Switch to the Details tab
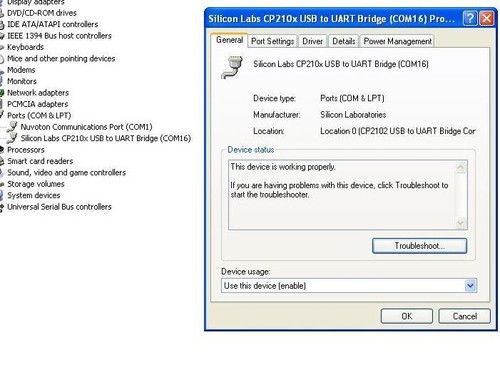 tap(343, 41)
